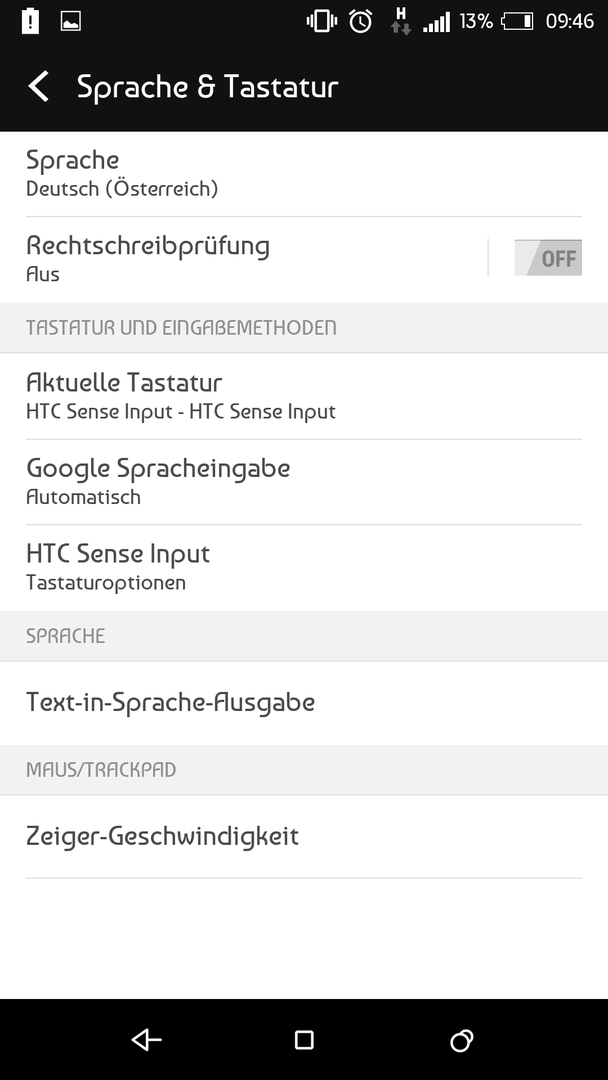Tap the home navigation button
The image size is (608, 1080).
point(304,1039)
